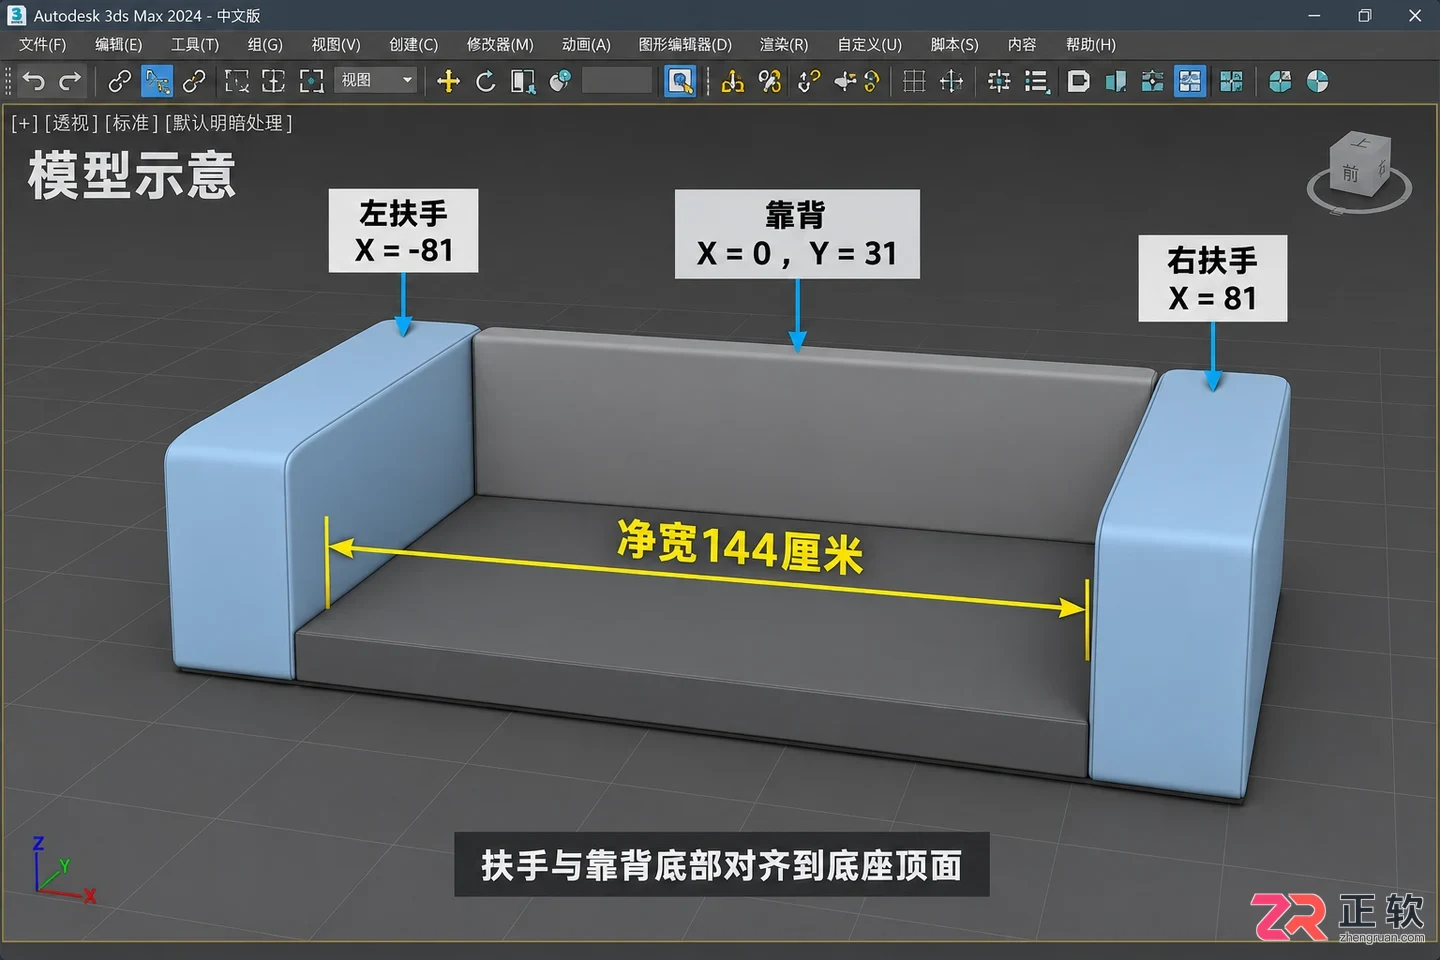Click the Align icon left of the list icon
The width and height of the screenshot is (1440, 960).
click(x=998, y=81)
